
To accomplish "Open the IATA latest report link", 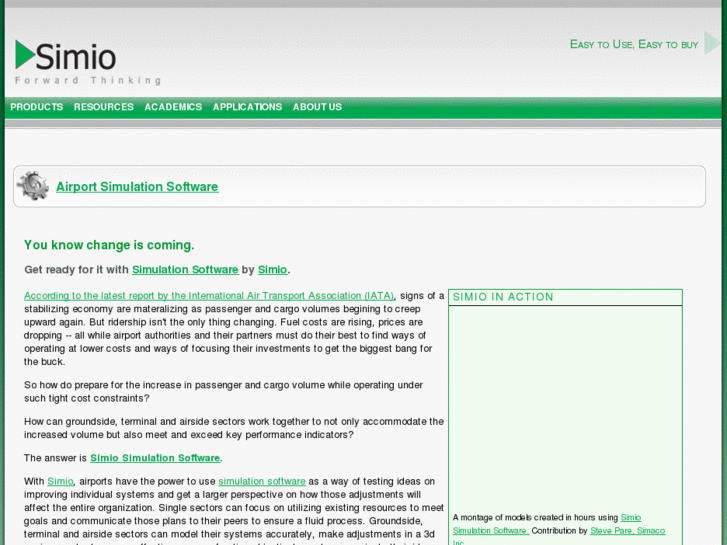I will 209,296.
